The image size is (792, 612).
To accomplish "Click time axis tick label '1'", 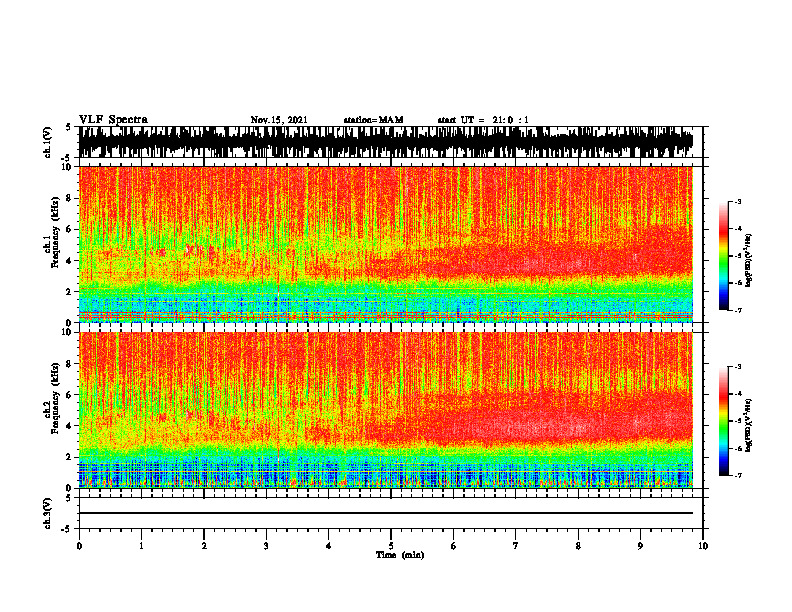I will pyautogui.click(x=141, y=546).
